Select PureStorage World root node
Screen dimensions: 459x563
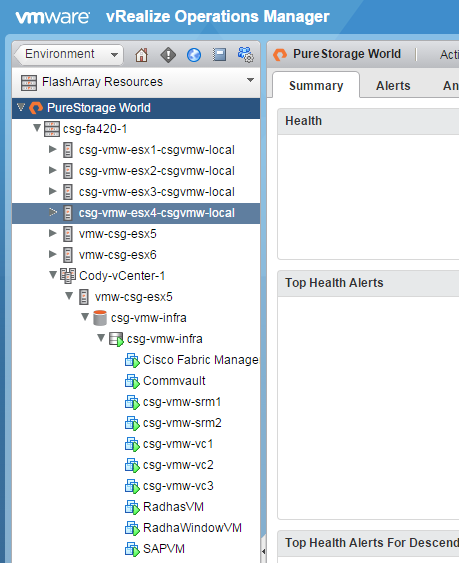[x=136, y=108]
